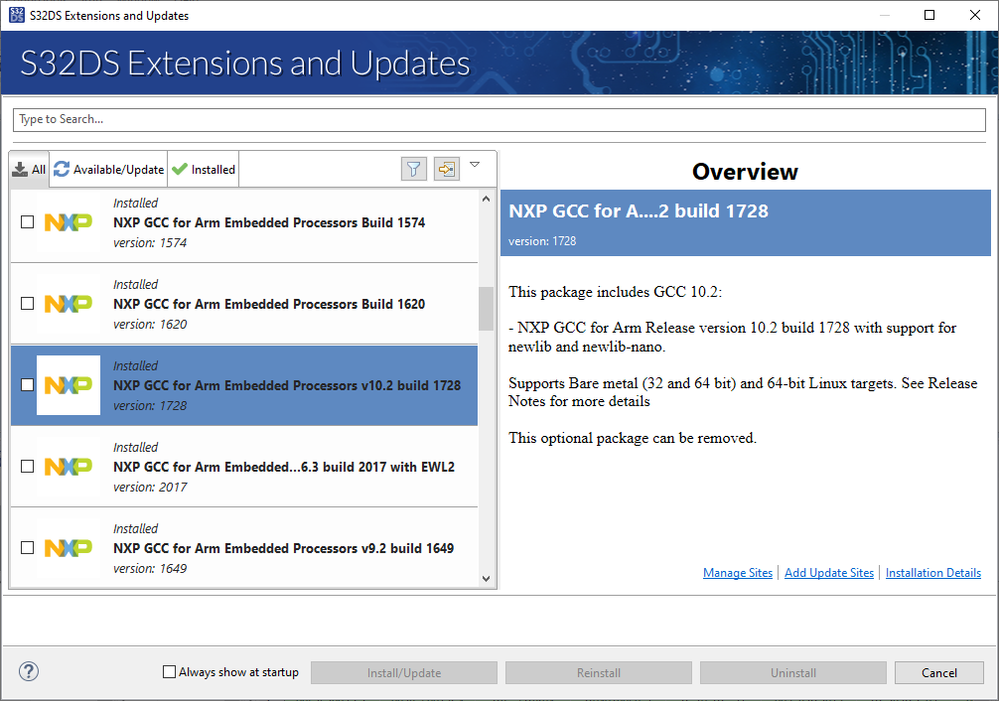Image resolution: width=999 pixels, height=701 pixels.
Task: Click NXP logo of v9.2 build 1649
Action: coord(68,548)
